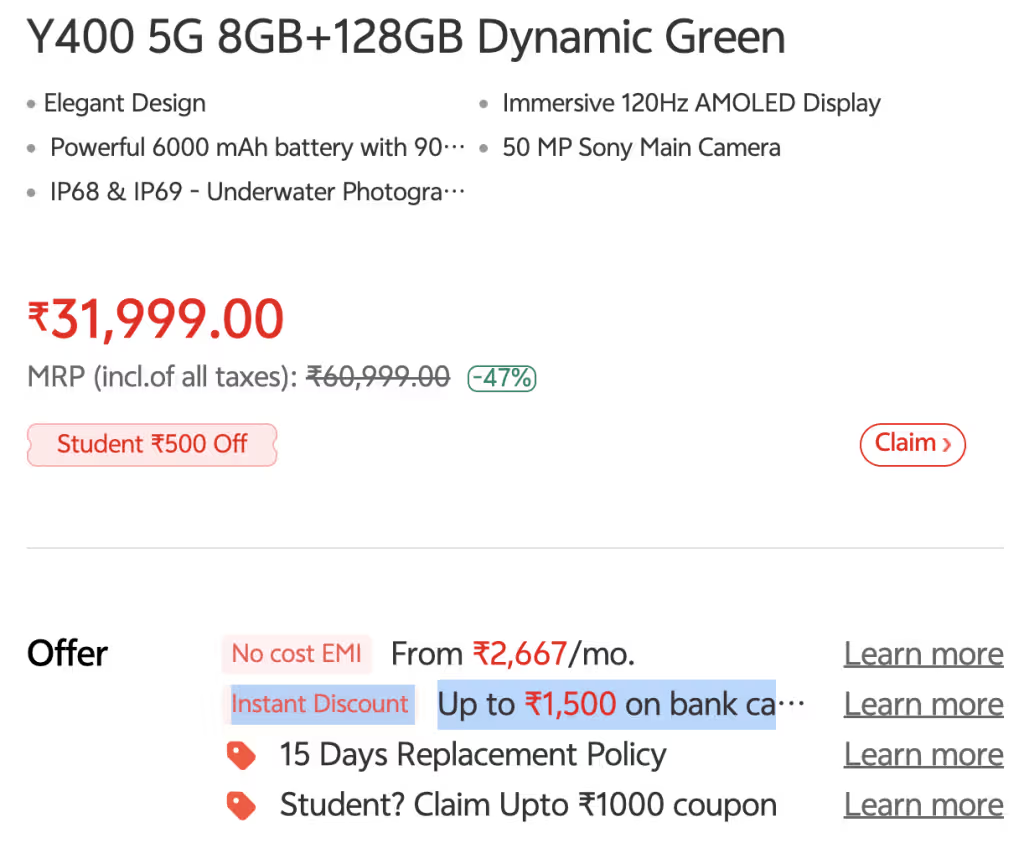Viewport: 1024px width, 843px height.
Task: Open Learn more for Instant Discount offer
Action: [923, 704]
